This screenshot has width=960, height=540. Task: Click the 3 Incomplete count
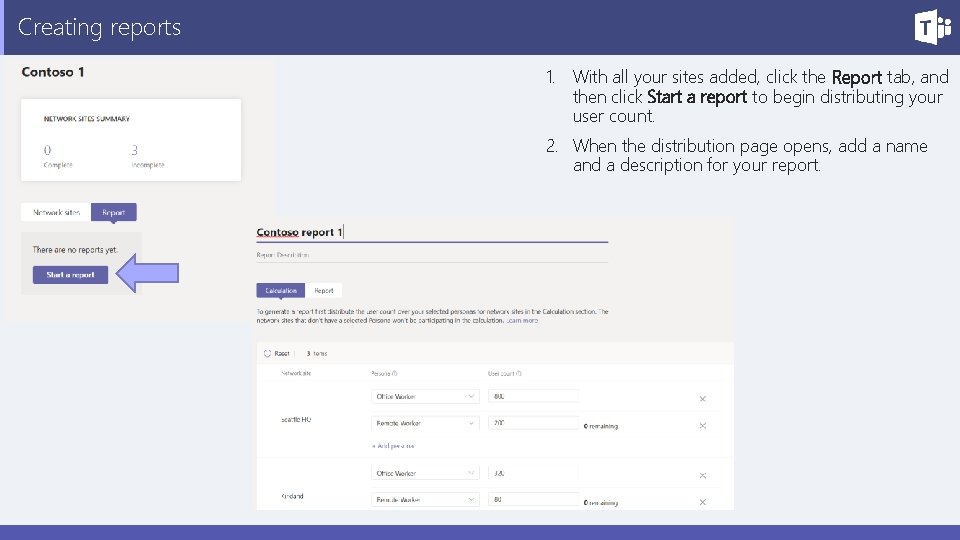click(148, 156)
